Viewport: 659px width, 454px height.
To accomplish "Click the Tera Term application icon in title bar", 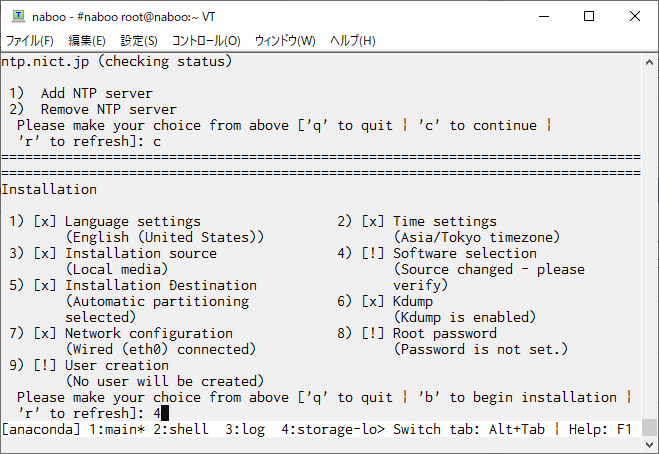I will (x=18, y=16).
